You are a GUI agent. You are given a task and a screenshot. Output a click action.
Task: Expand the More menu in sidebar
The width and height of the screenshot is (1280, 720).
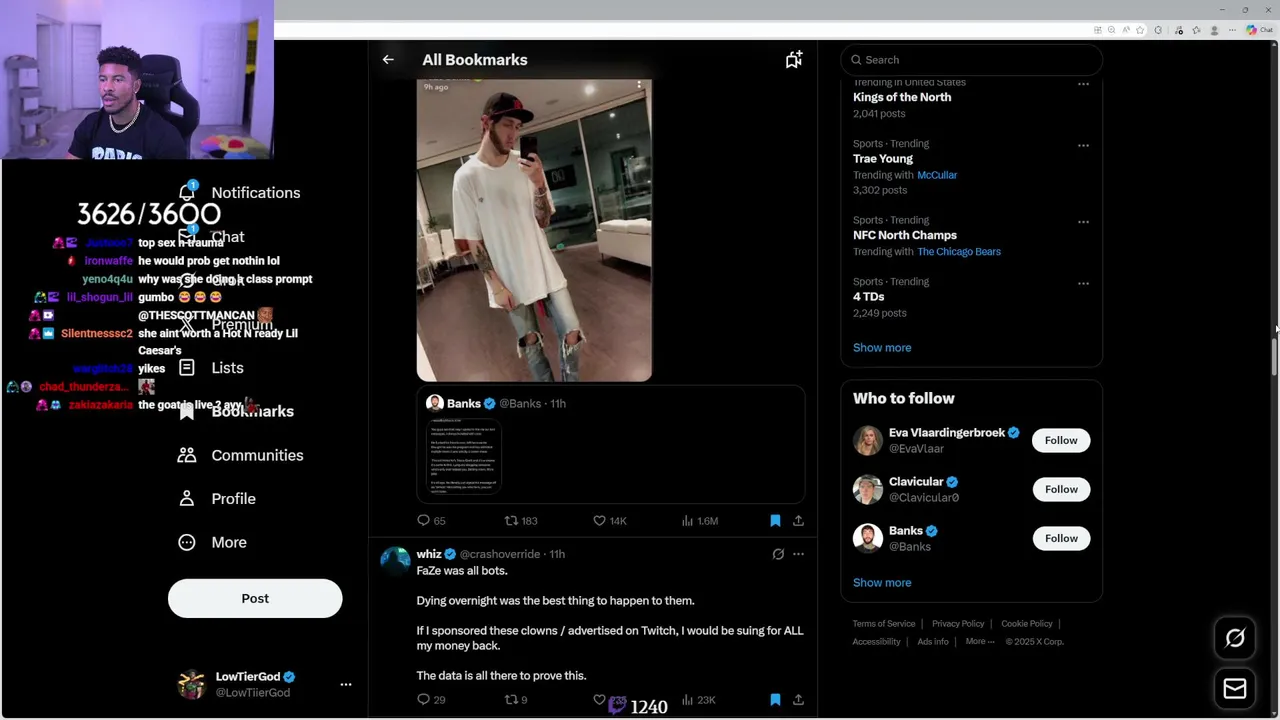(x=212, y=543)
